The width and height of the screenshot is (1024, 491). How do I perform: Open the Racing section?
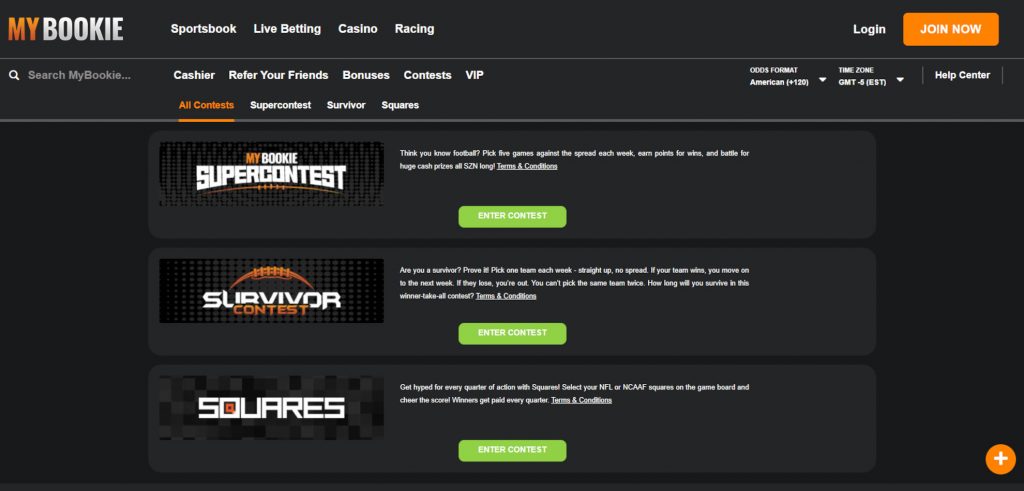pyautogui.click(x=414, y=29)
